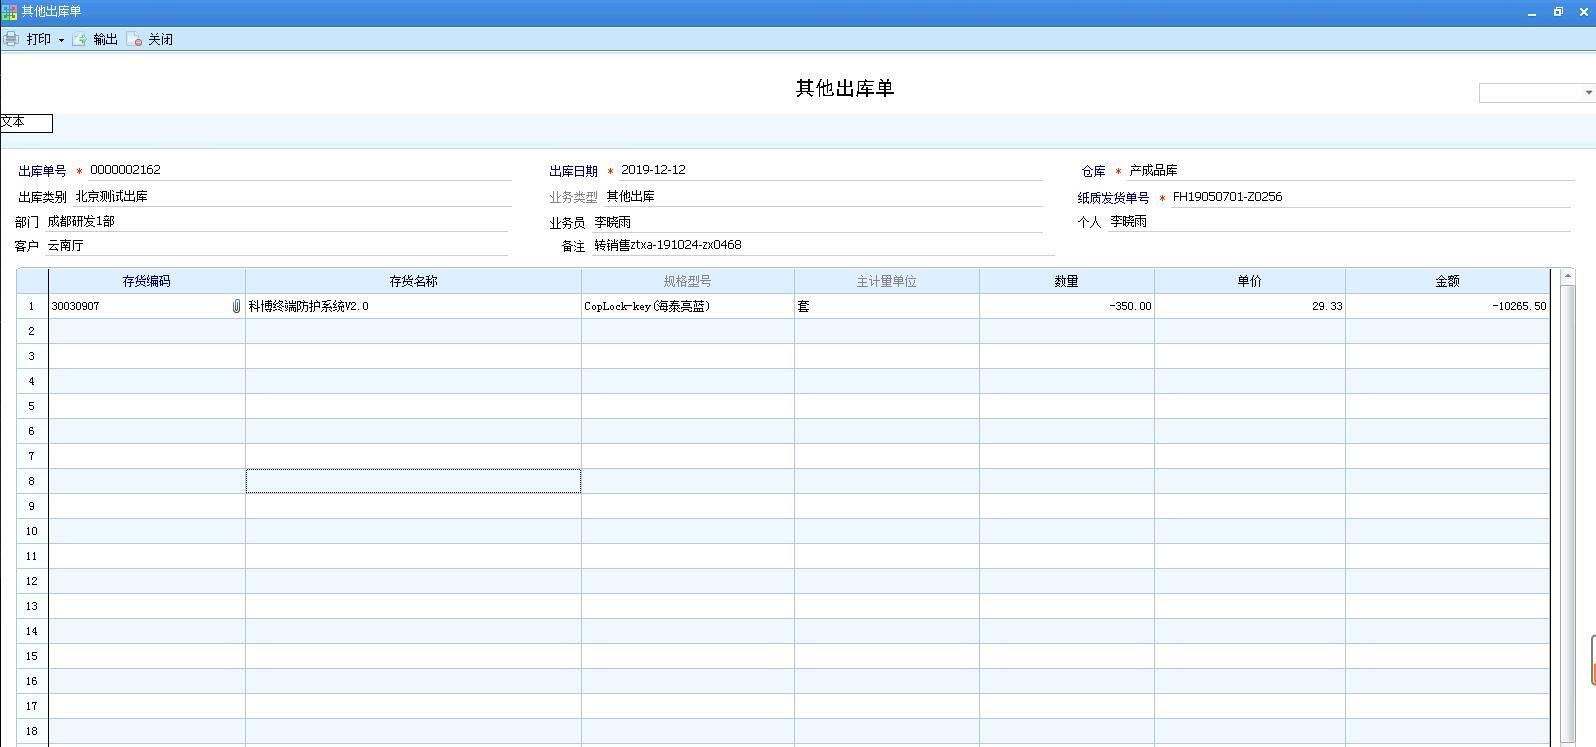Click cell CopLock-key(海泰亮蓝)
Screen dimensions: 1596x747
(x=688, y=306)
